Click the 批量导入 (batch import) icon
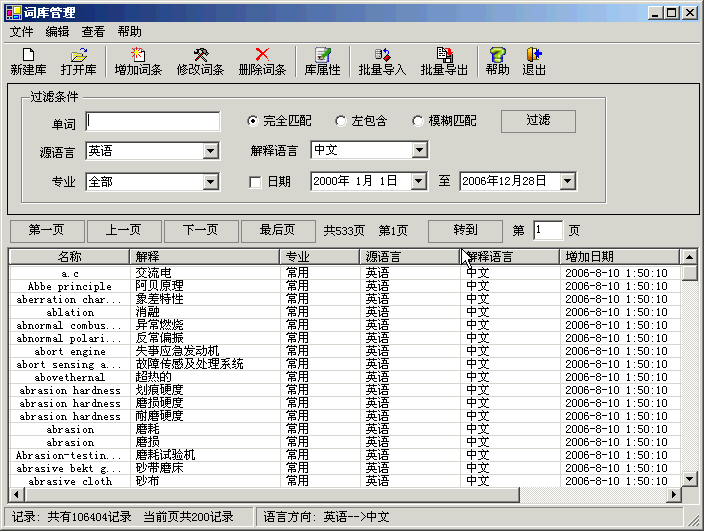Screen dimensions: 704x531 (x=382, y=55)
